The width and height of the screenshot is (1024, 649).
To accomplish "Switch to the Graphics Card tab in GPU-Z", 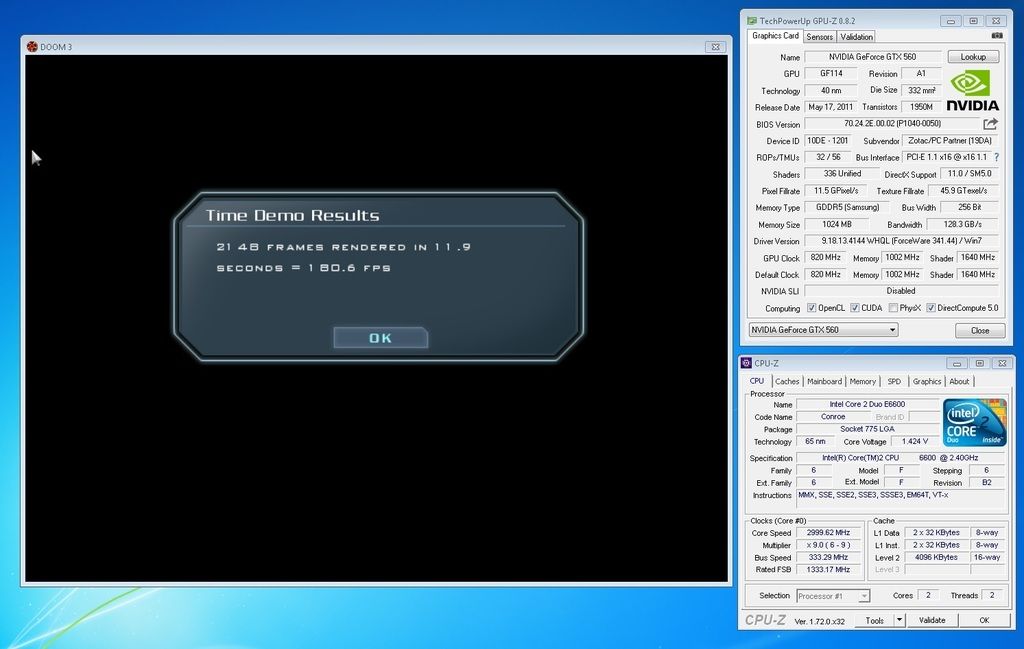I will 775,36.
